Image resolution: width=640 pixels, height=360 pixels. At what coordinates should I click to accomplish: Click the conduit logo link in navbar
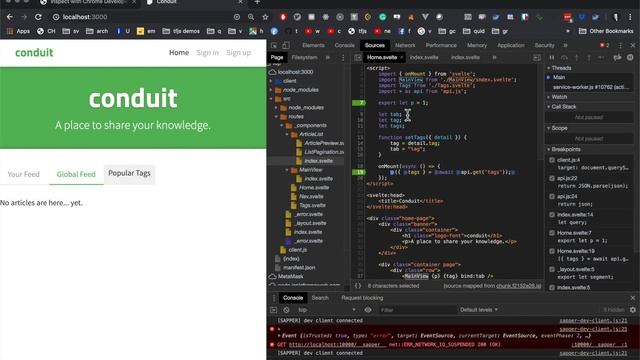pos(34,53)
